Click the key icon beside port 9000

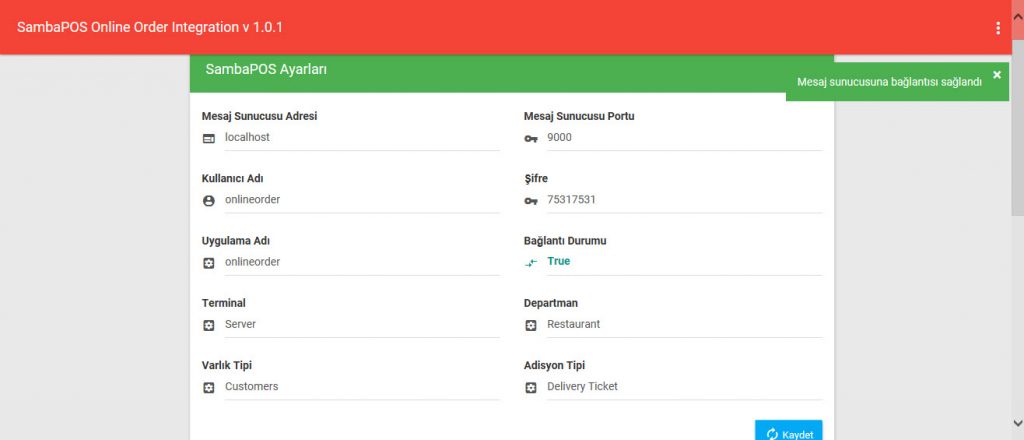[531, 138]
